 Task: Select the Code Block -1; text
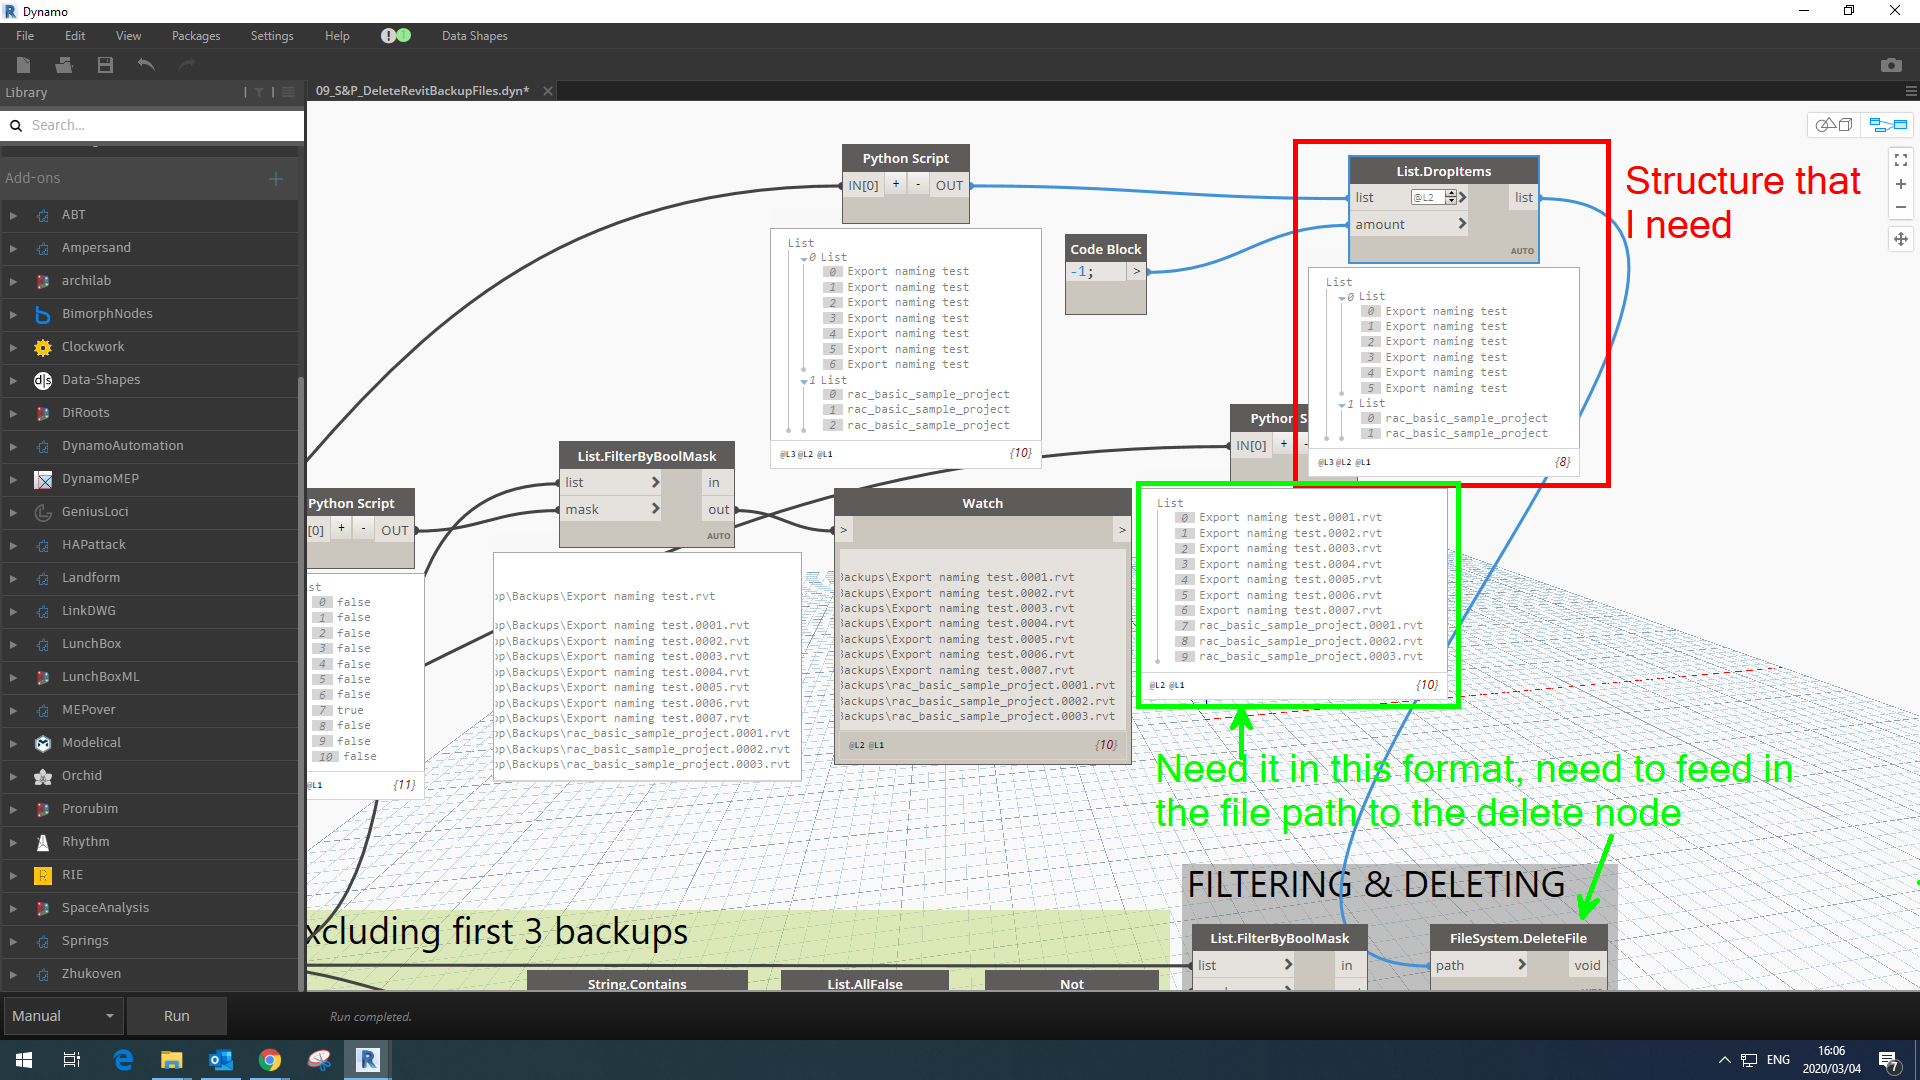point(1082,271)
